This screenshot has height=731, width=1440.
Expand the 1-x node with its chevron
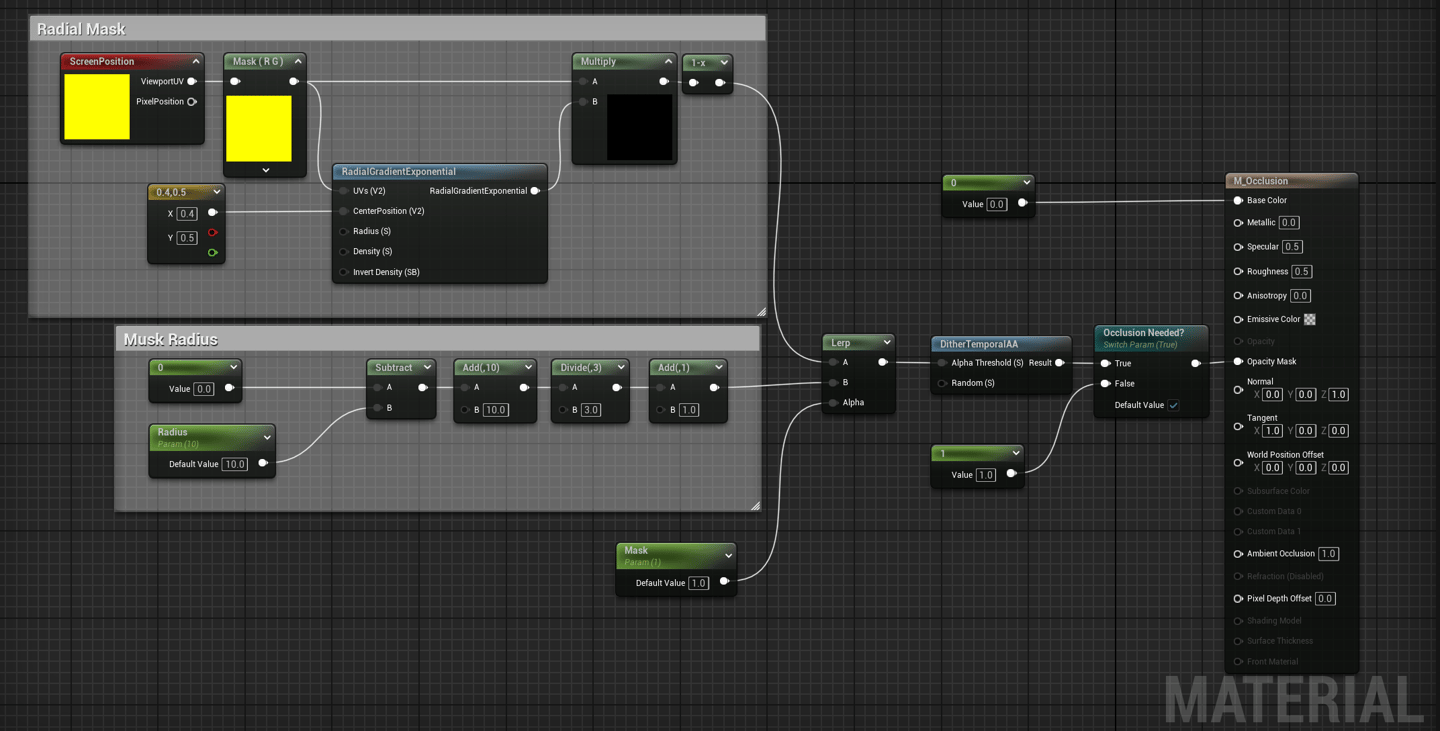pyautogui.click(x=724, y=62)
